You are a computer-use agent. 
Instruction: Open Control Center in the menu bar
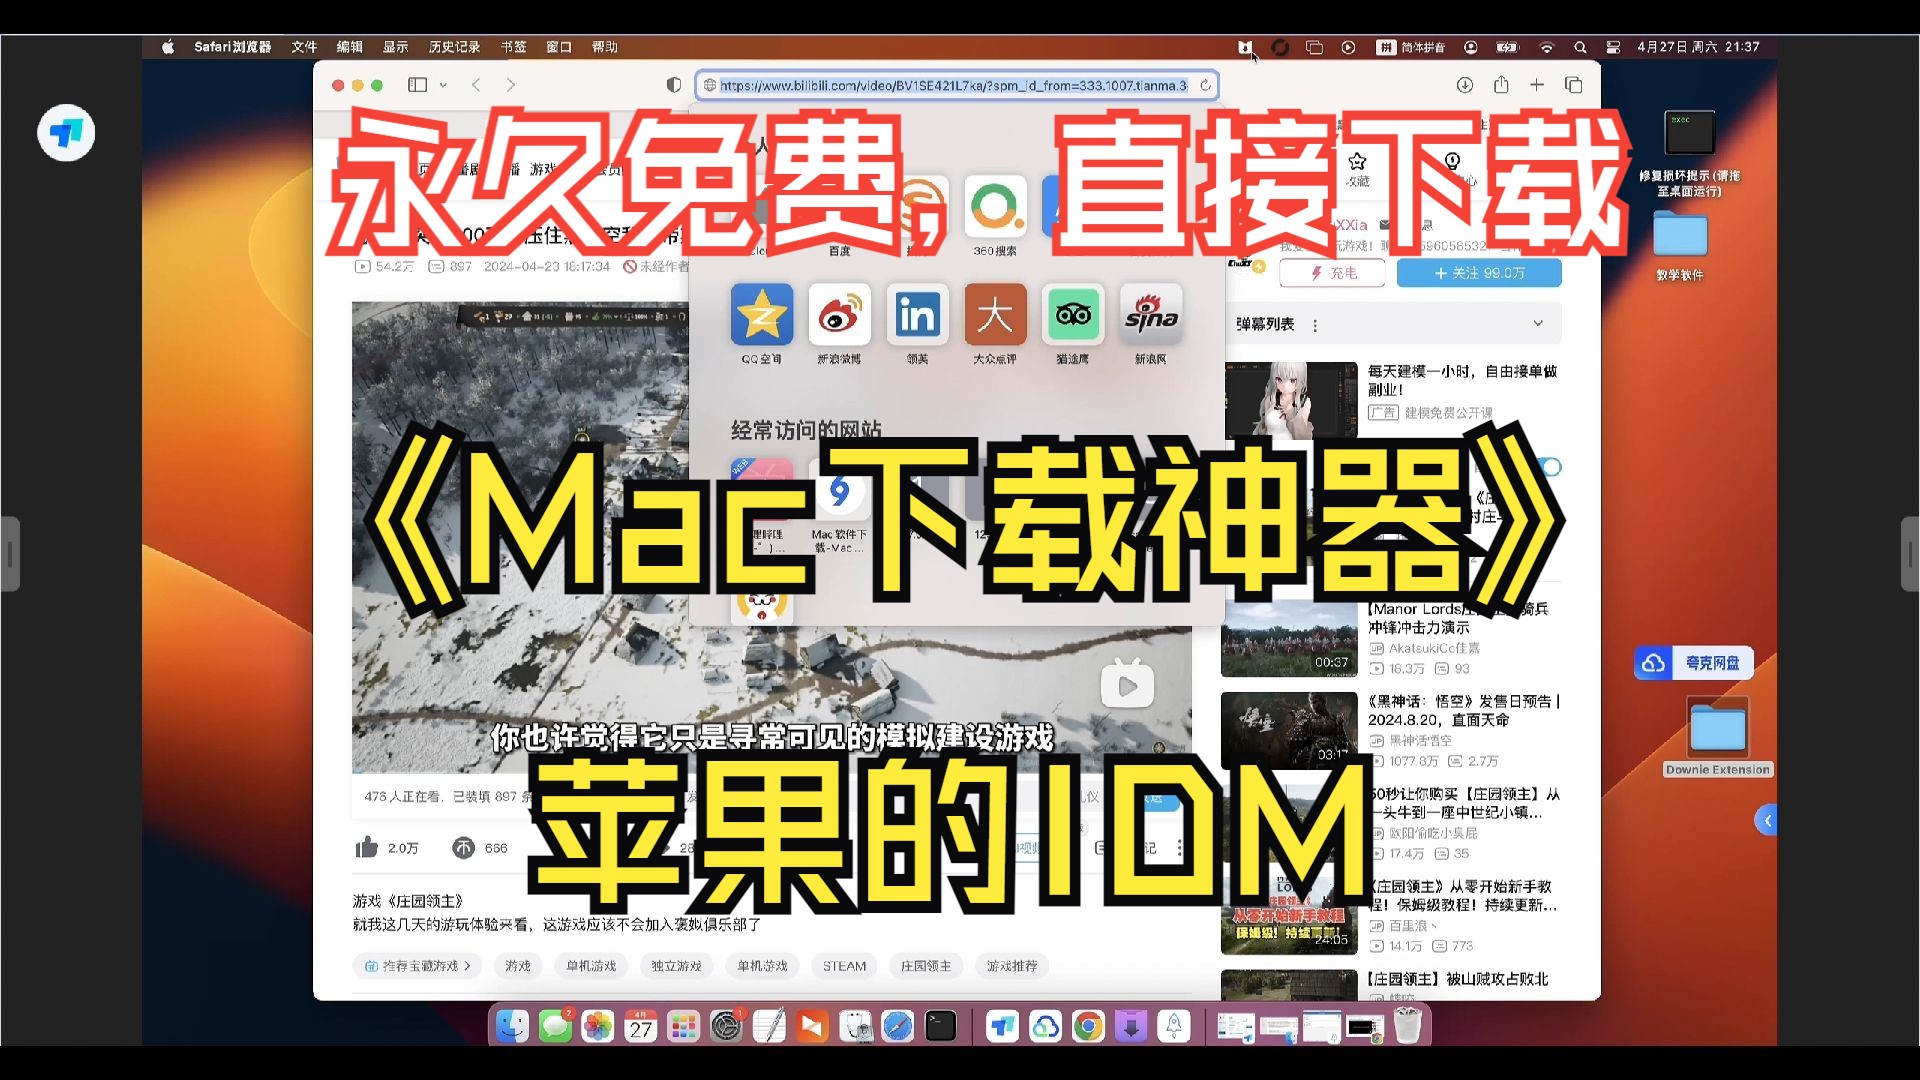pos(1613,47)
